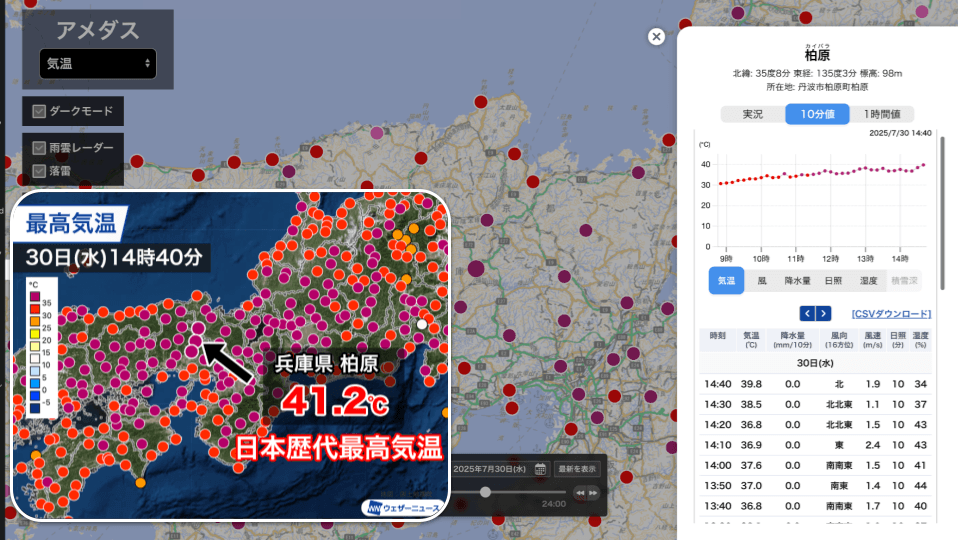Switch to the 実況 tab

coord(752,114)
